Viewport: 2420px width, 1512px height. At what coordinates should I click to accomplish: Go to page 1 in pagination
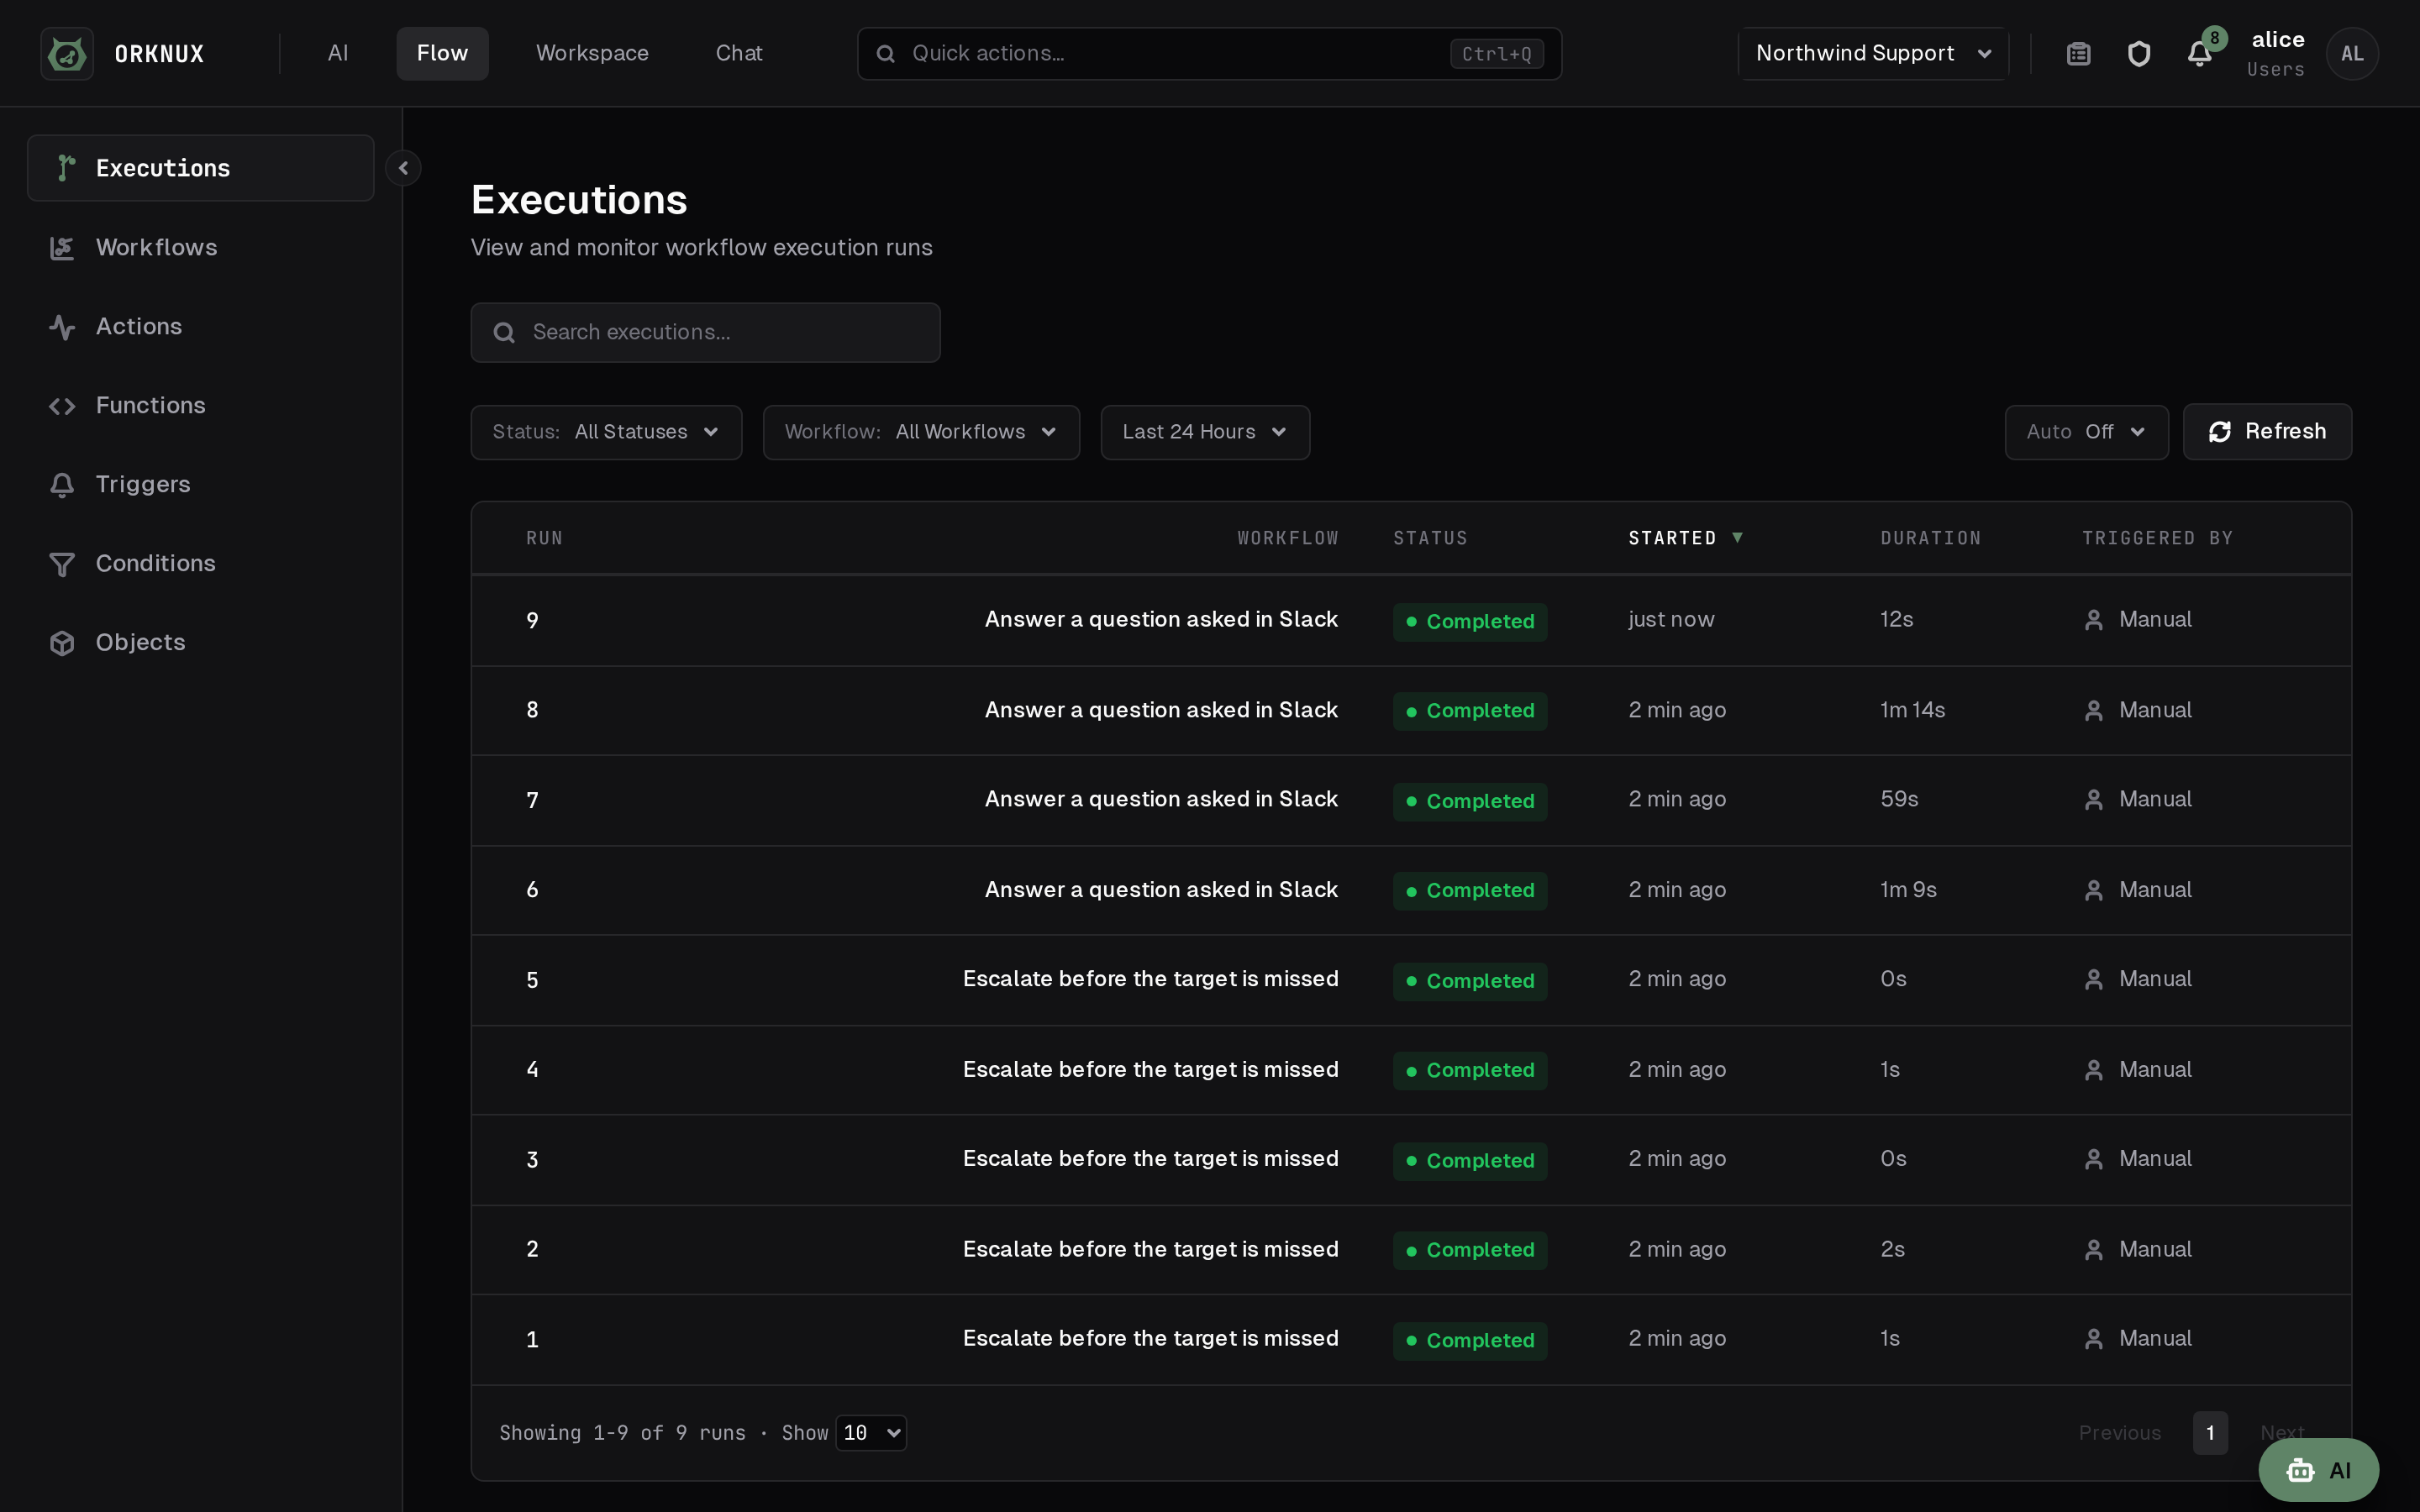[2210, 1433]
